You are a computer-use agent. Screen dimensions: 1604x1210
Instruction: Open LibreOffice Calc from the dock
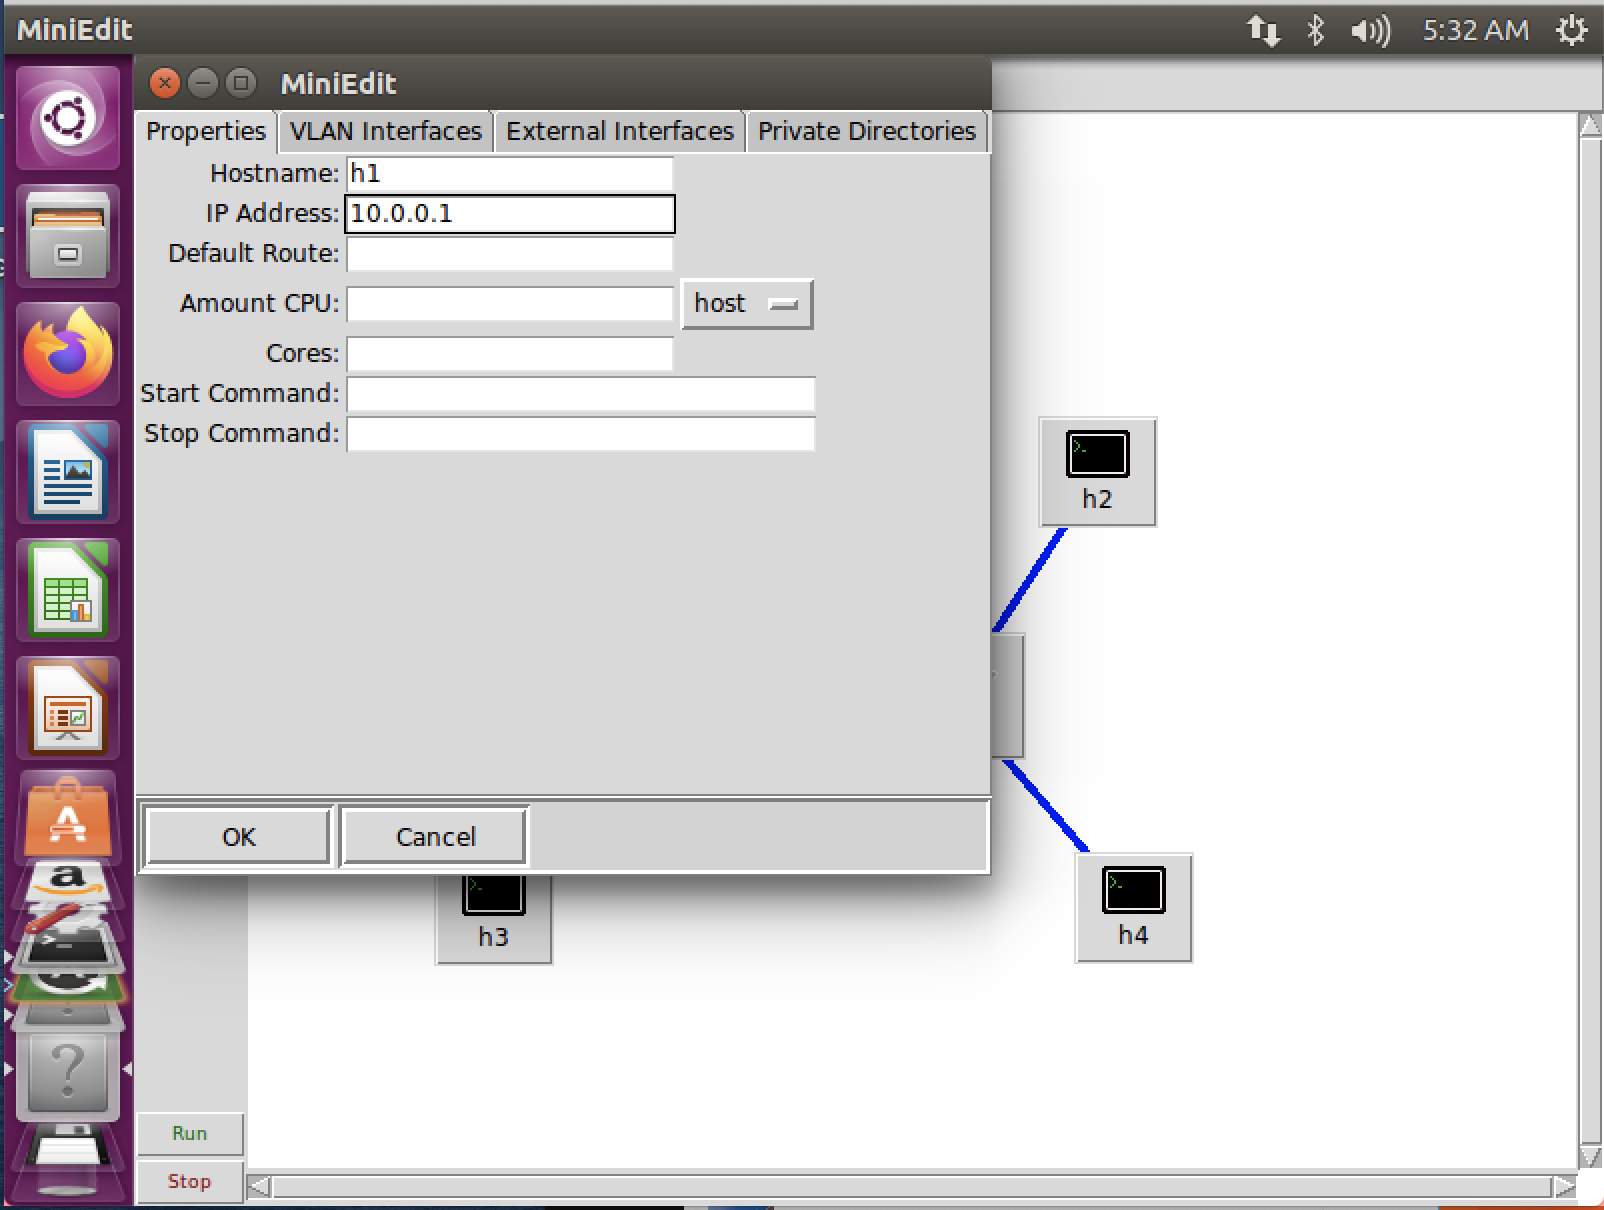68,589
